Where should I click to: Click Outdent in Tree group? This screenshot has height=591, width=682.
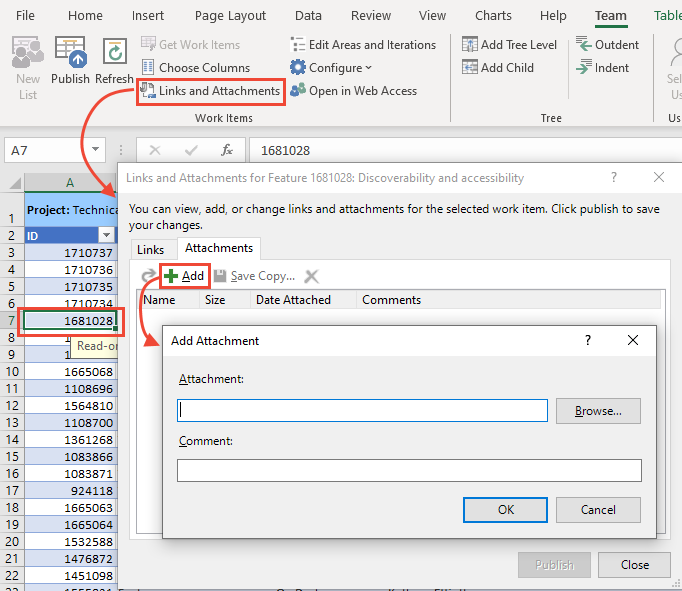coord(607,45)
